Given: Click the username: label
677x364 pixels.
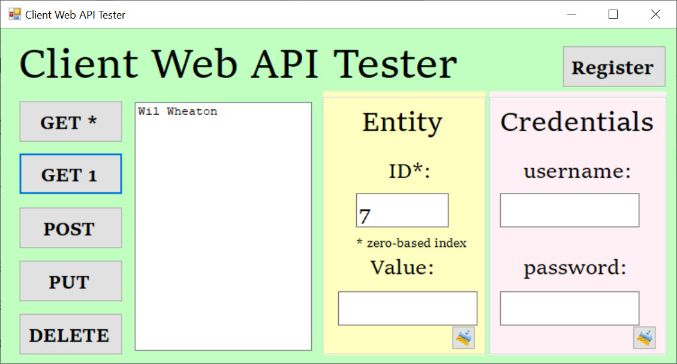Looking at the screenshot, I should 577,171.
